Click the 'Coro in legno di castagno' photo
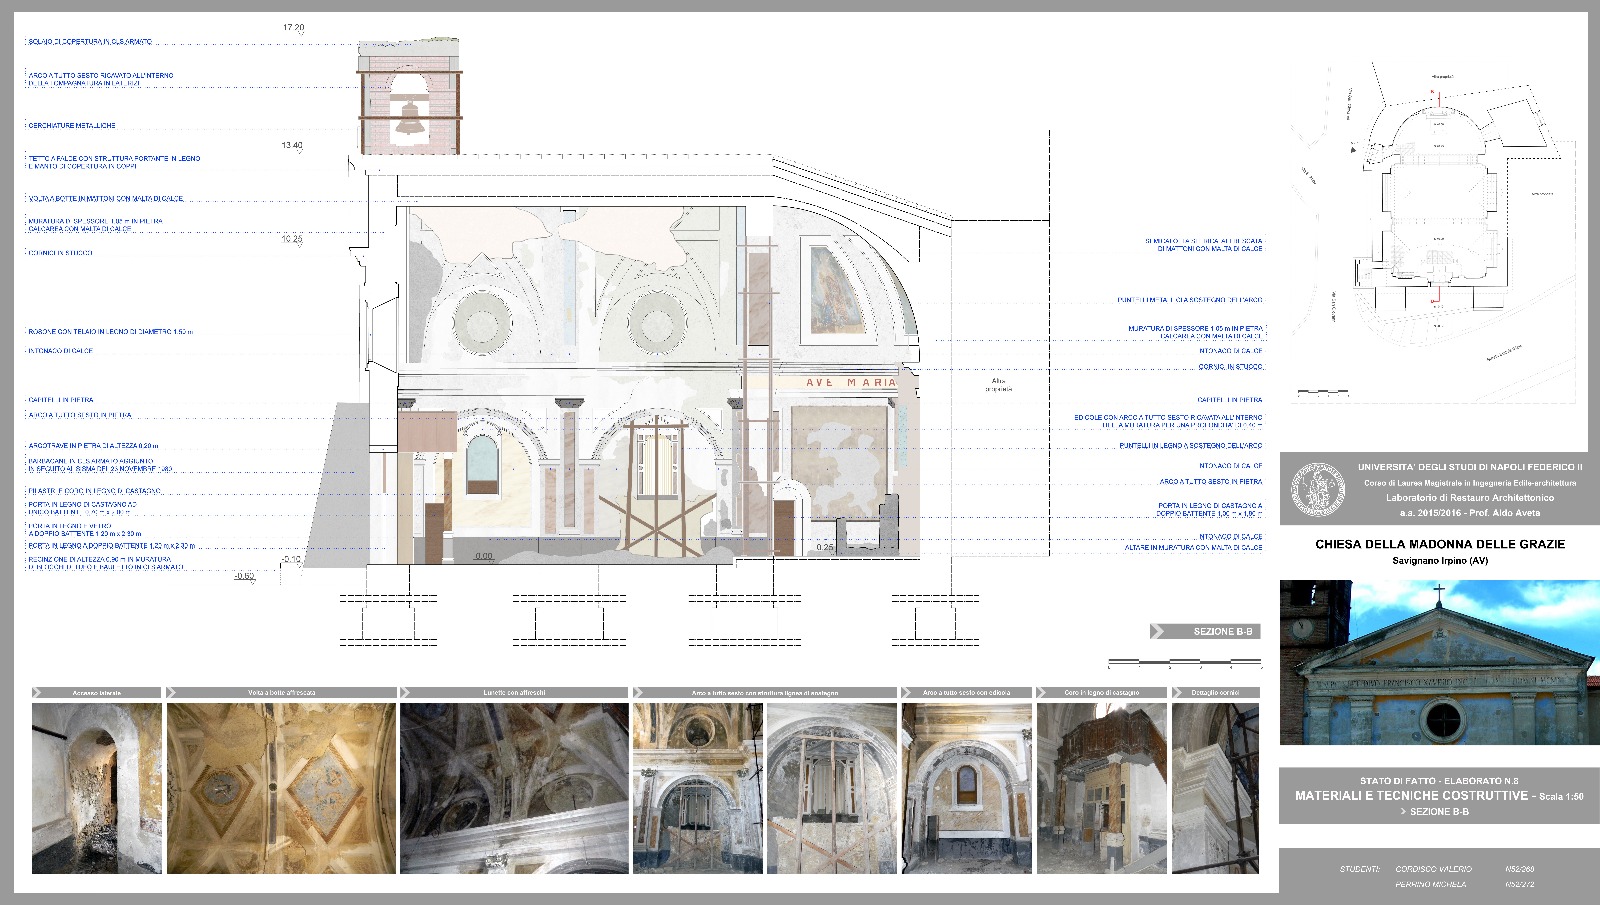Image resolution: width=1600 pixels, height=905 pixels. click(x=1101, y=788)
